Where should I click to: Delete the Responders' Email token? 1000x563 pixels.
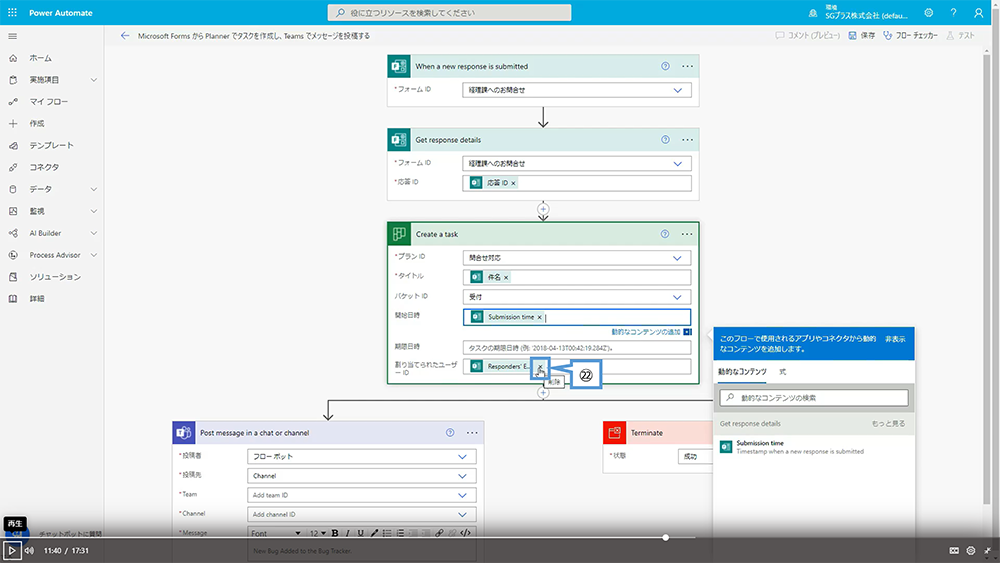[x=540, y=367]
